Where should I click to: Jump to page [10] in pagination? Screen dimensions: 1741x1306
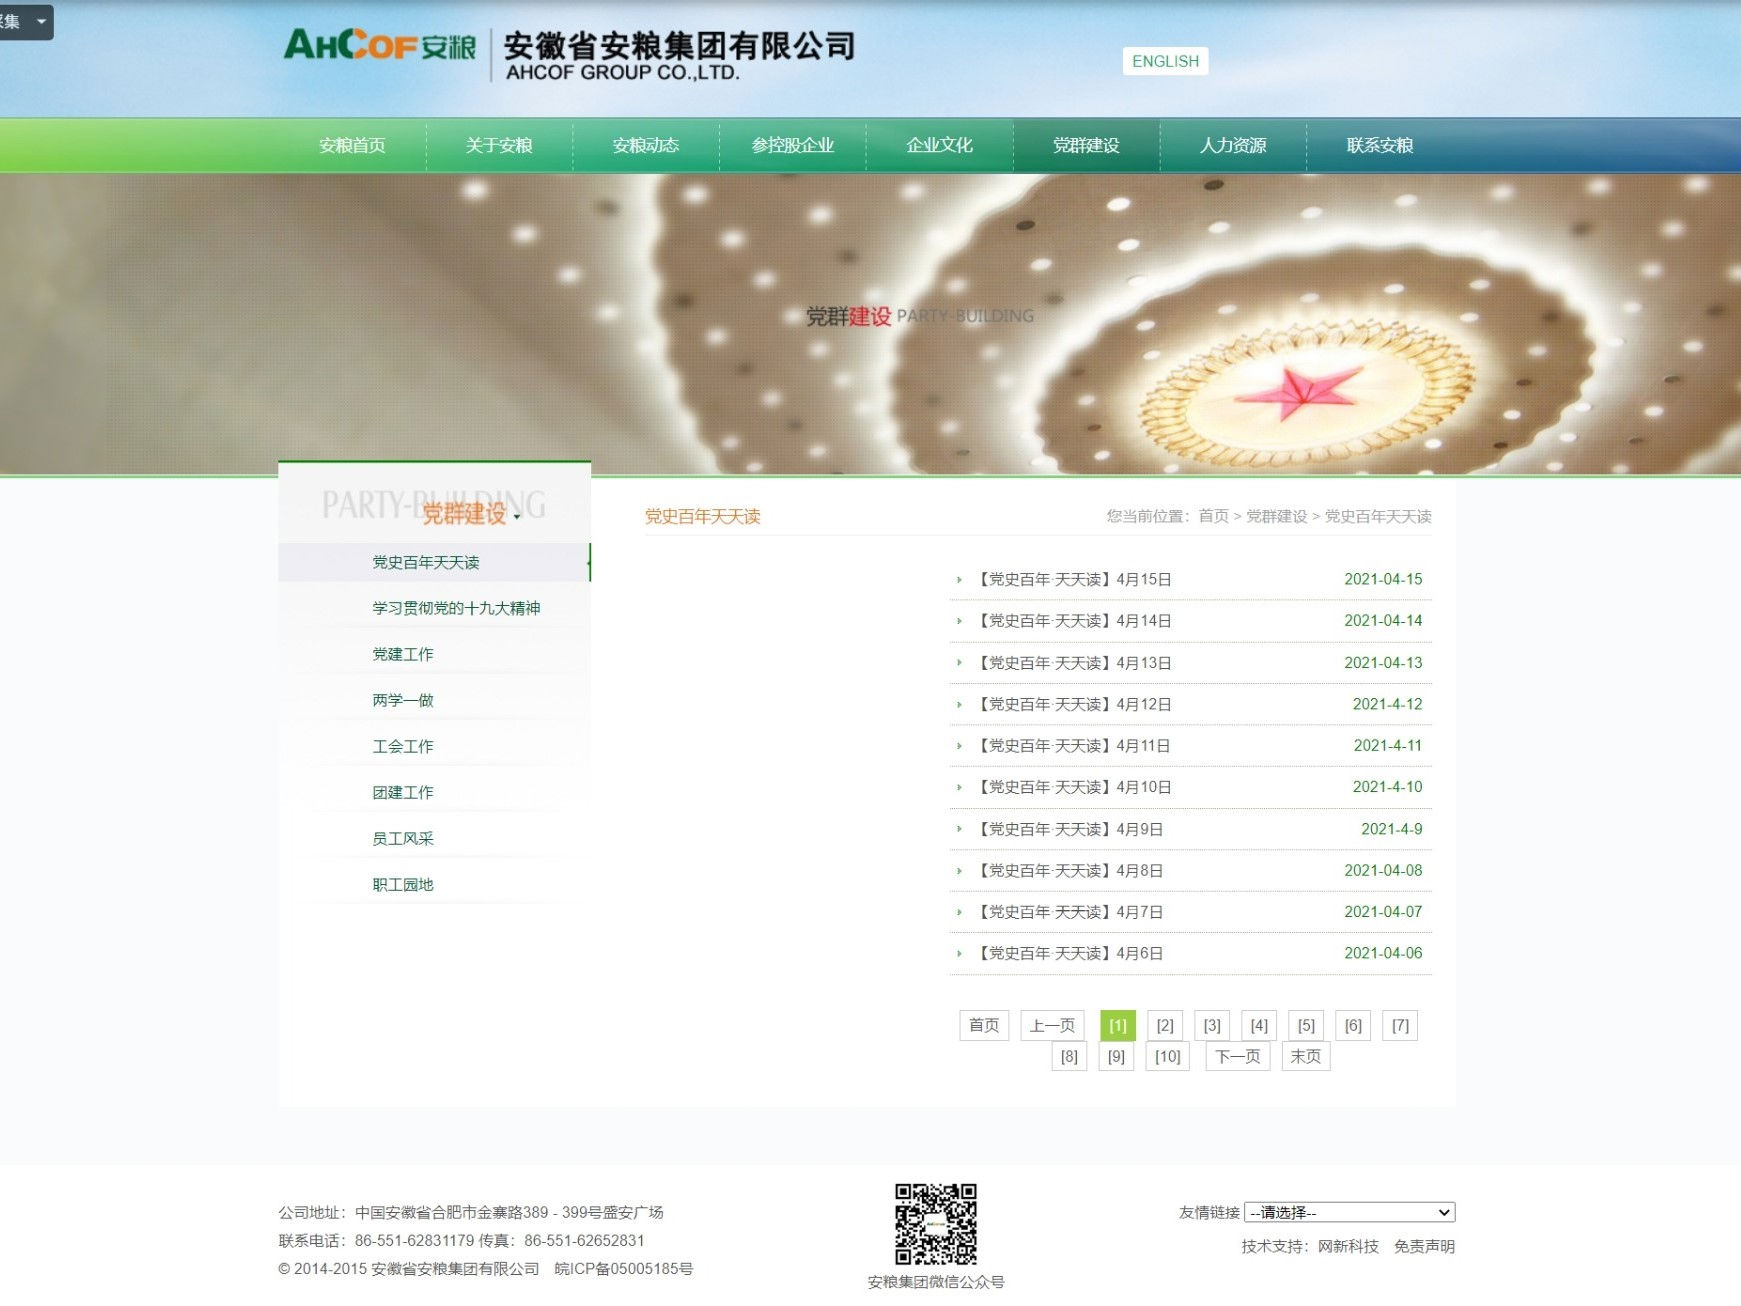click(1167, 1056)
